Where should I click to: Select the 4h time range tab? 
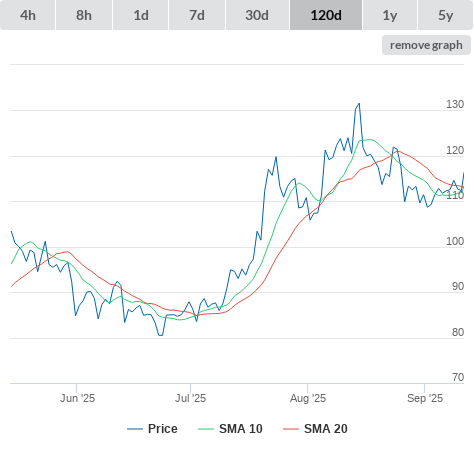point(27,15)
